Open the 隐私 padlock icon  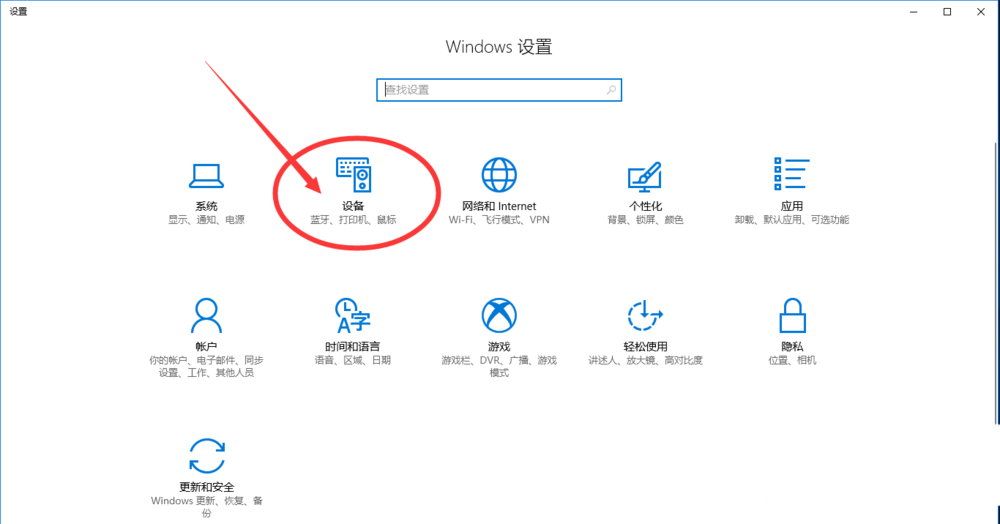point(792,316)
